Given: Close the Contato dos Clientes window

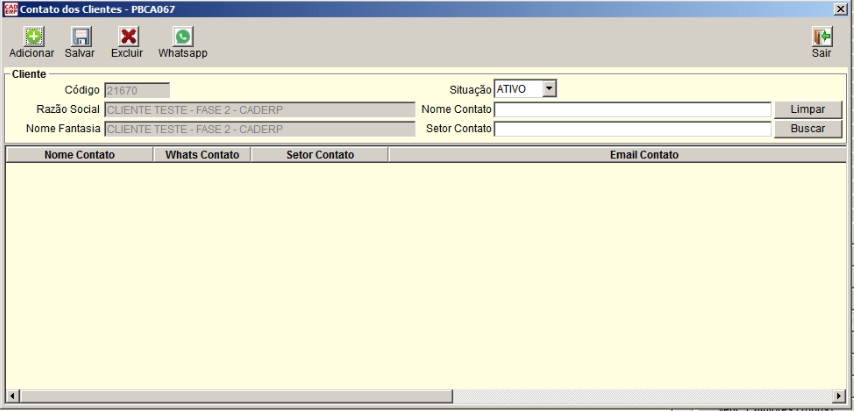Looking at the screenshot, I should 840,9.
